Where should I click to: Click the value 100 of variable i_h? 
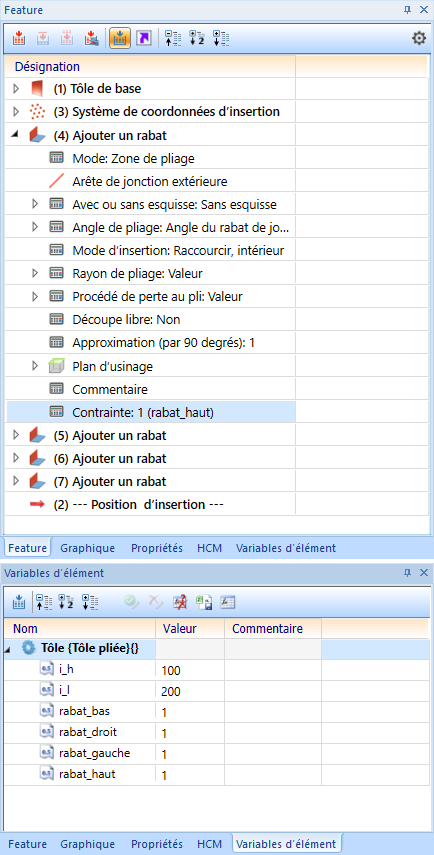point(171,670)
